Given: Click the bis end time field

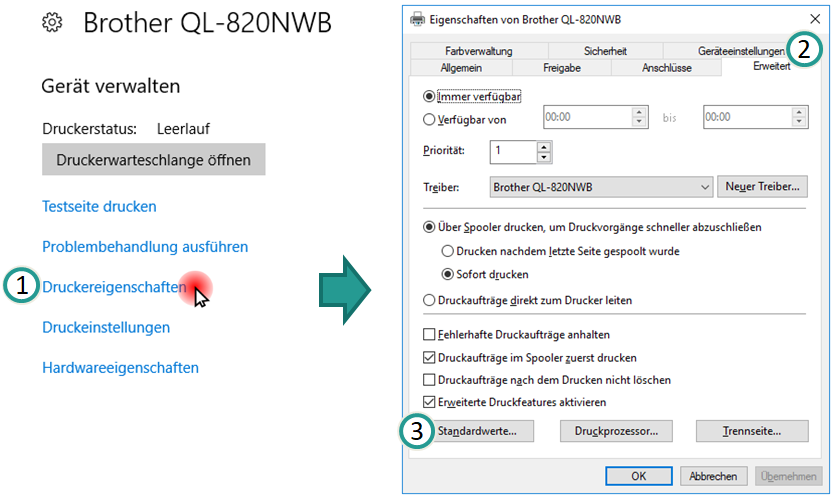Looking at the screenshot, I should pos(748,117).
